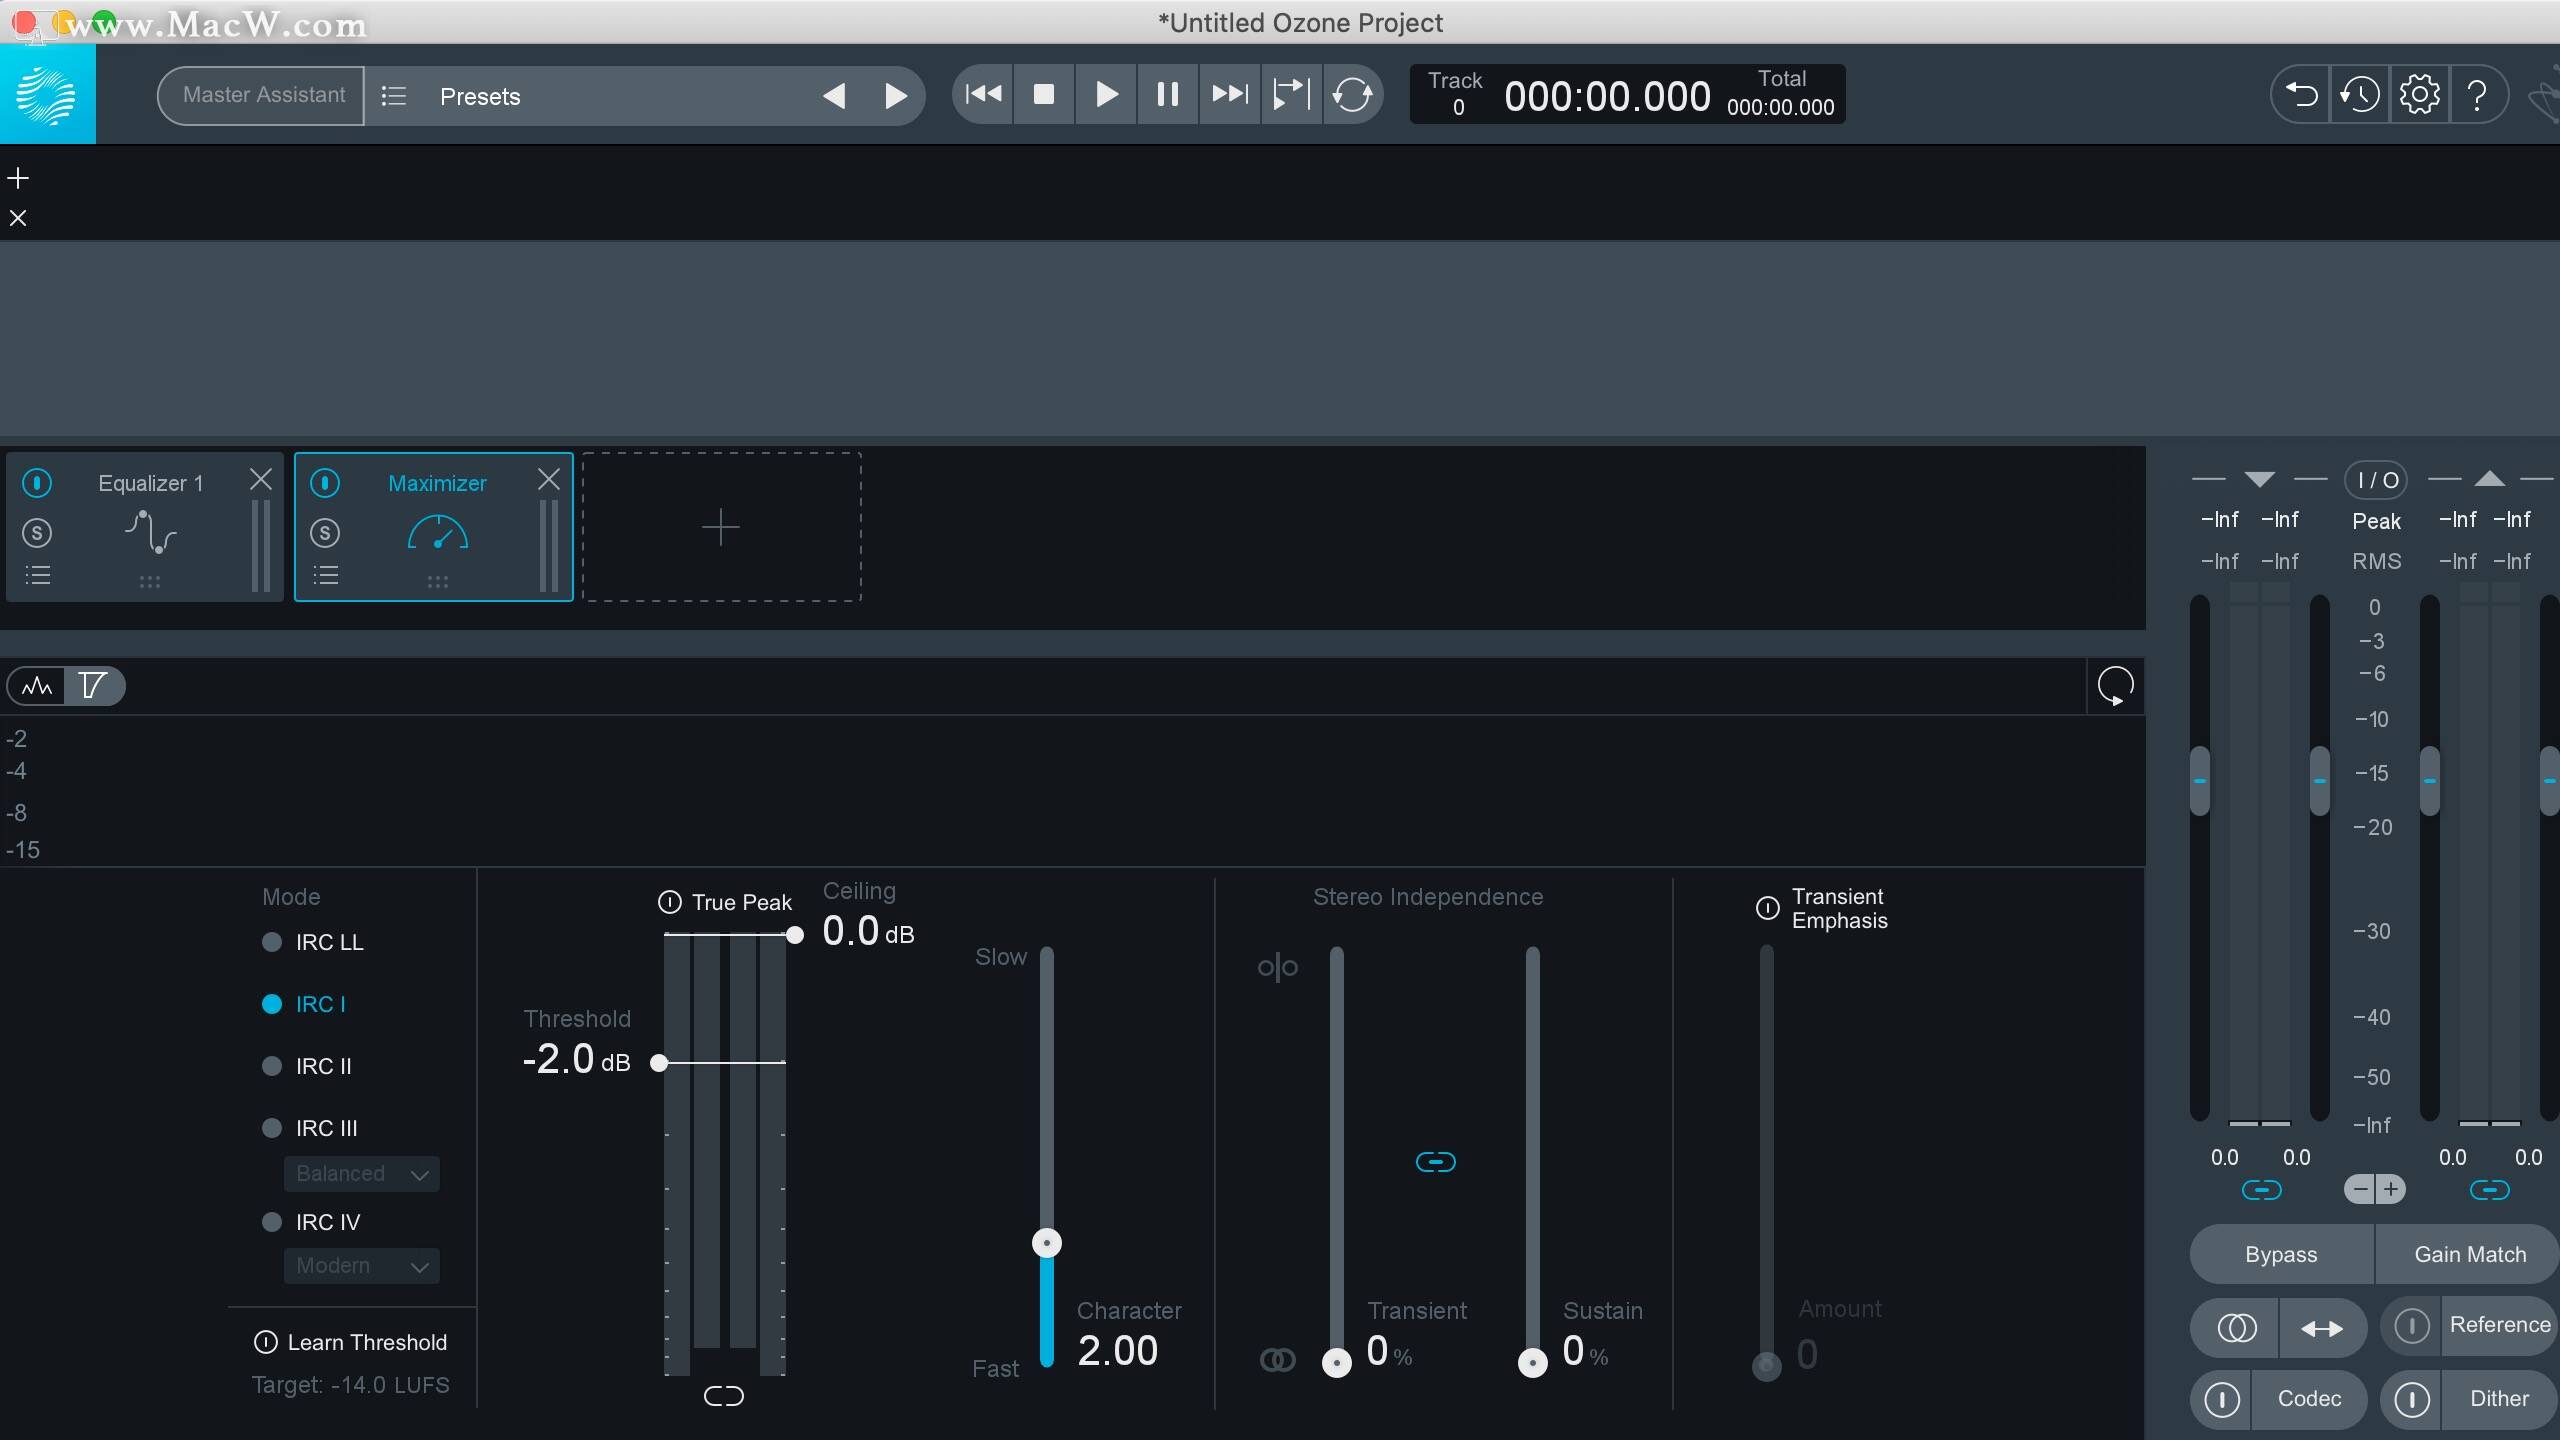The image size is (2560, 1440).
Task: Select IRC IV mode
Action: [x=311, y=1222]
